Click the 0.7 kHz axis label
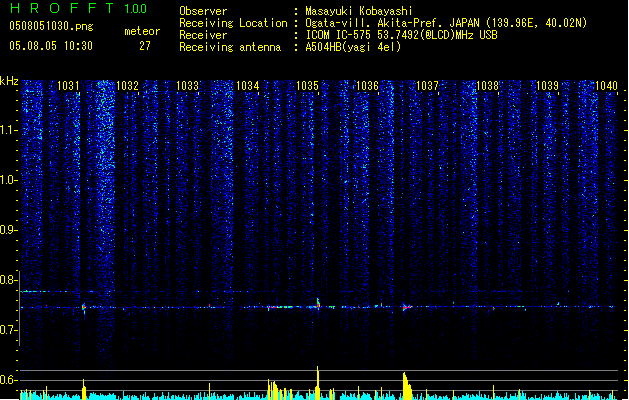The height and width of the screenshot is (400, 629). [9, 330]
